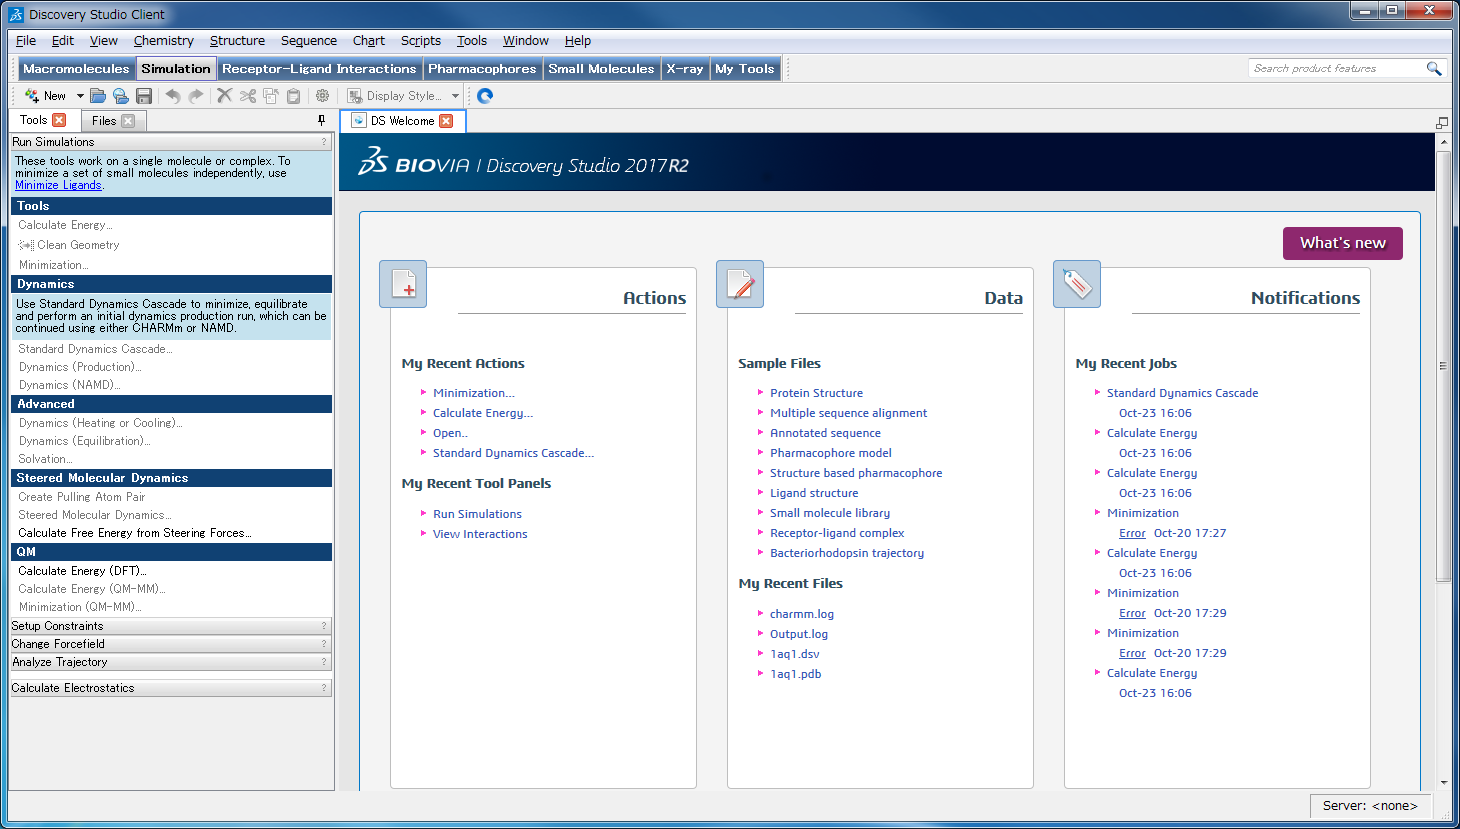
Task: Toggle the pin on the Tools panel
Action: (321, 120)
